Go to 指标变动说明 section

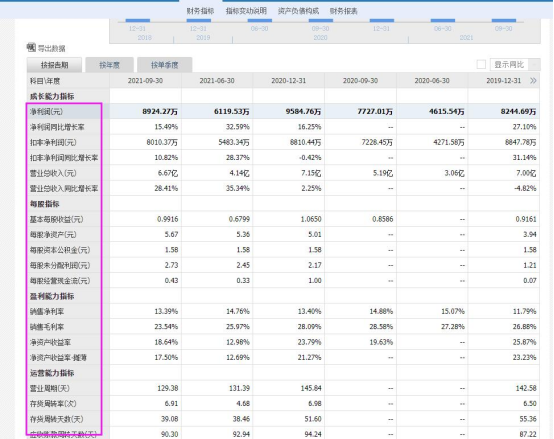[x=246, y=11]
